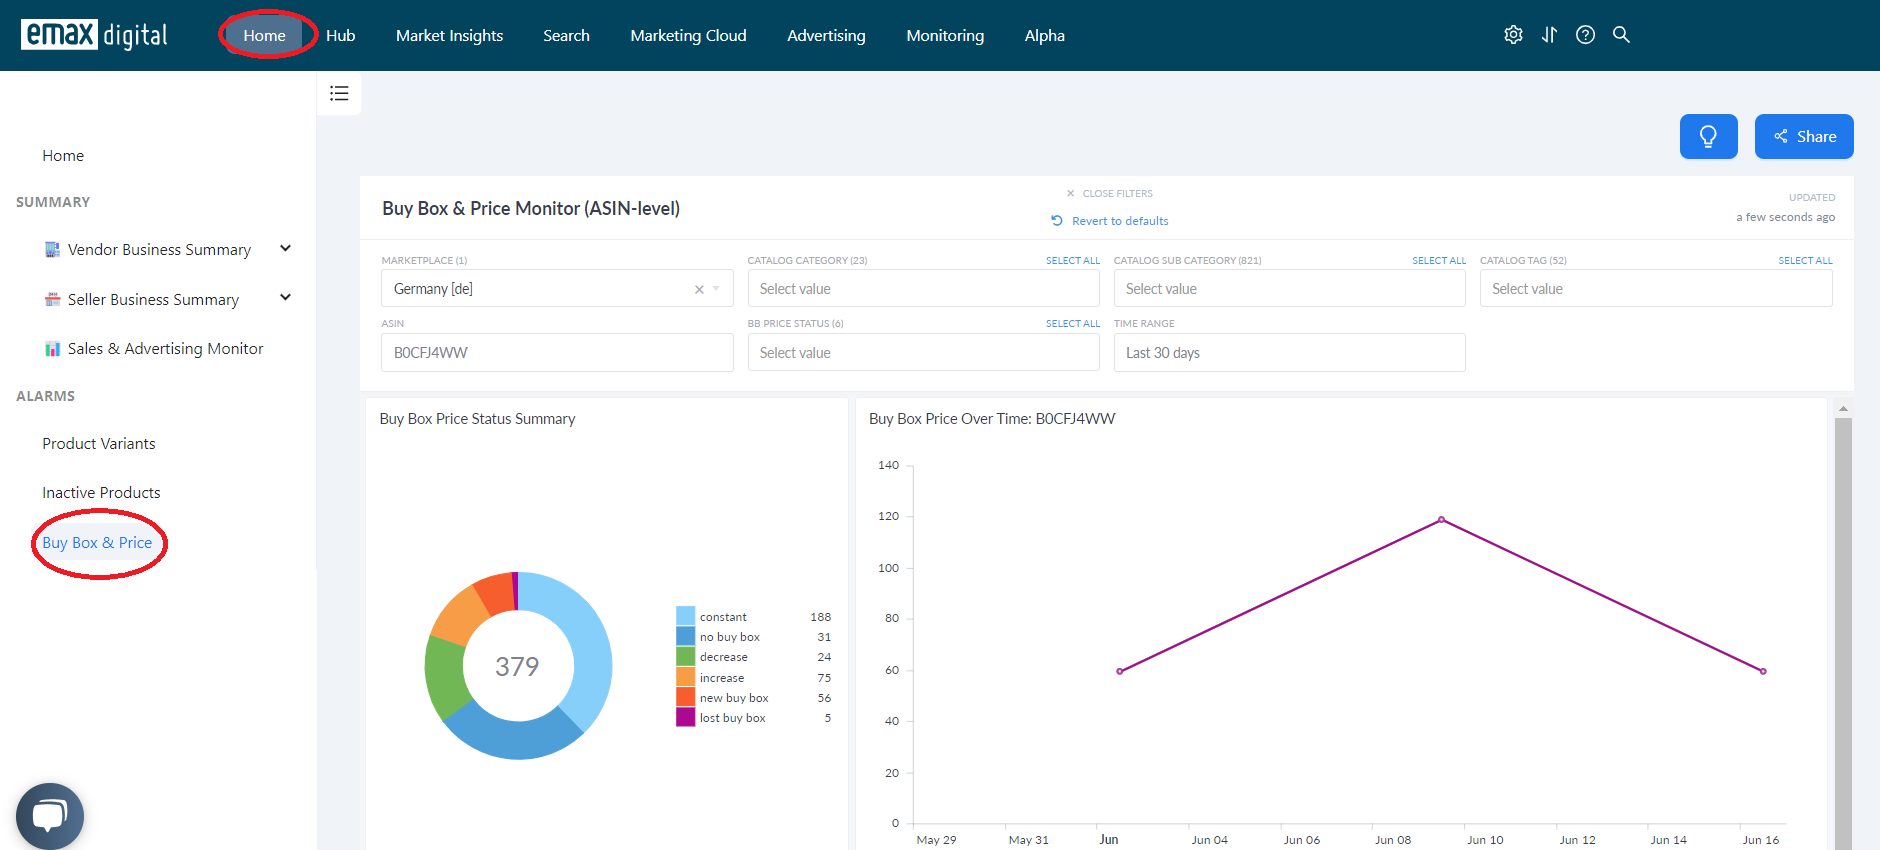Open the settings gear icon

(x=1513, y=35)
